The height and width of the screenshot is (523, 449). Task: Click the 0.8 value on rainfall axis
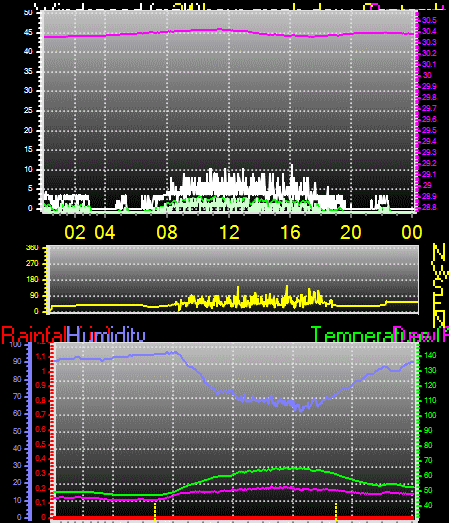40,400
